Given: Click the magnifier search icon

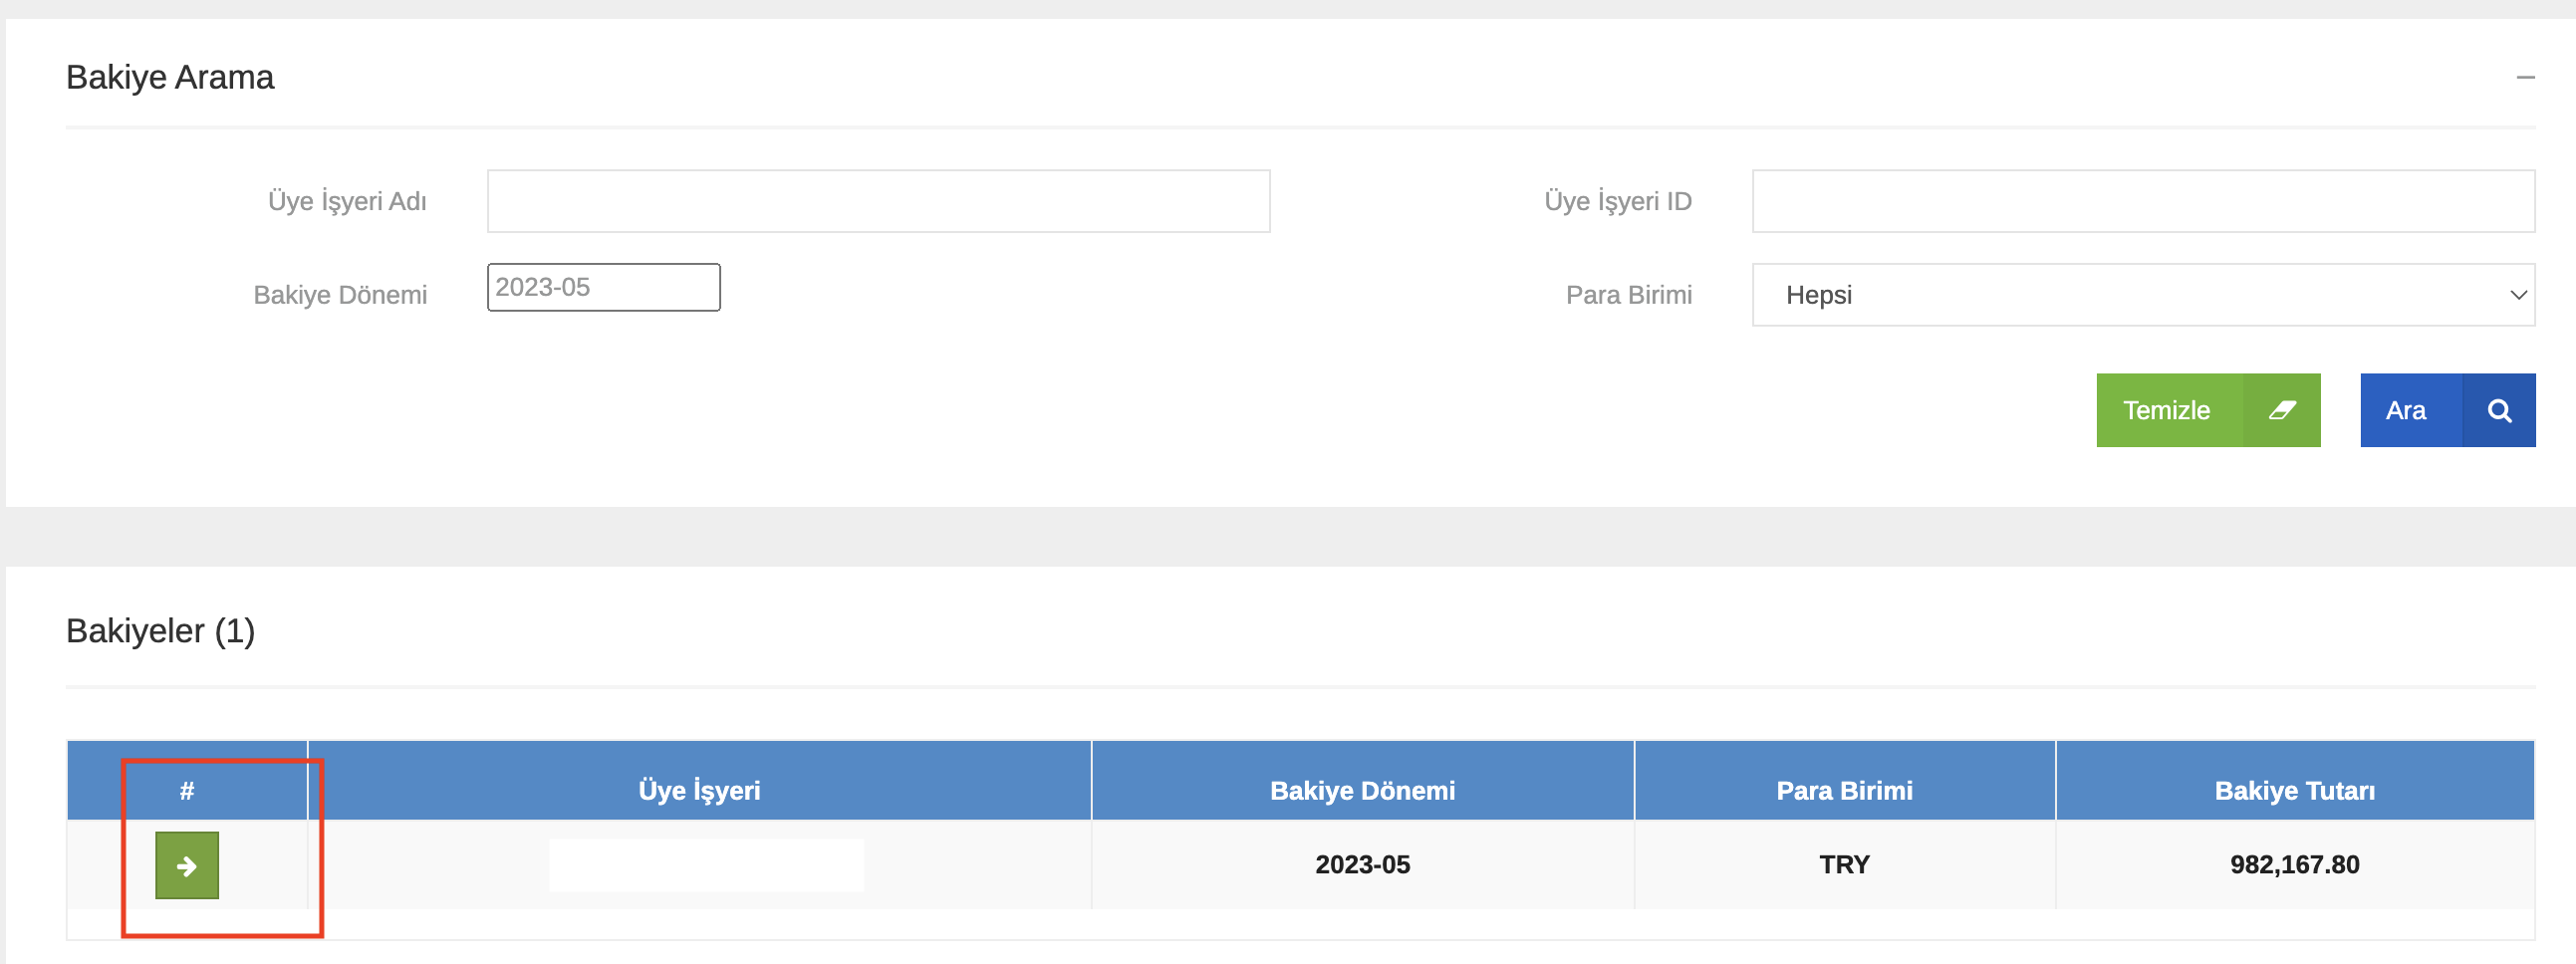Looking at the screenshot, I should coord(2498,410).
